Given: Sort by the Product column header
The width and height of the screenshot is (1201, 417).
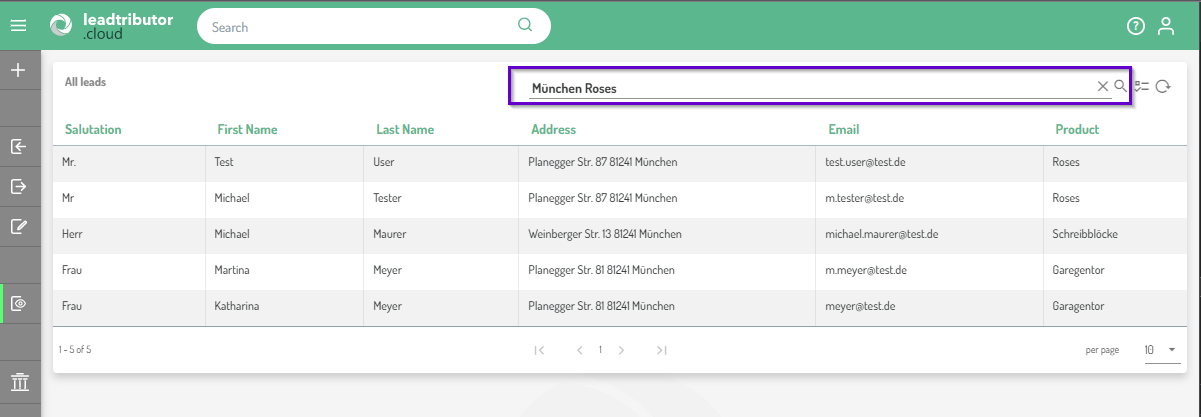Looking at the screenshot, I should coord(1077,130).
